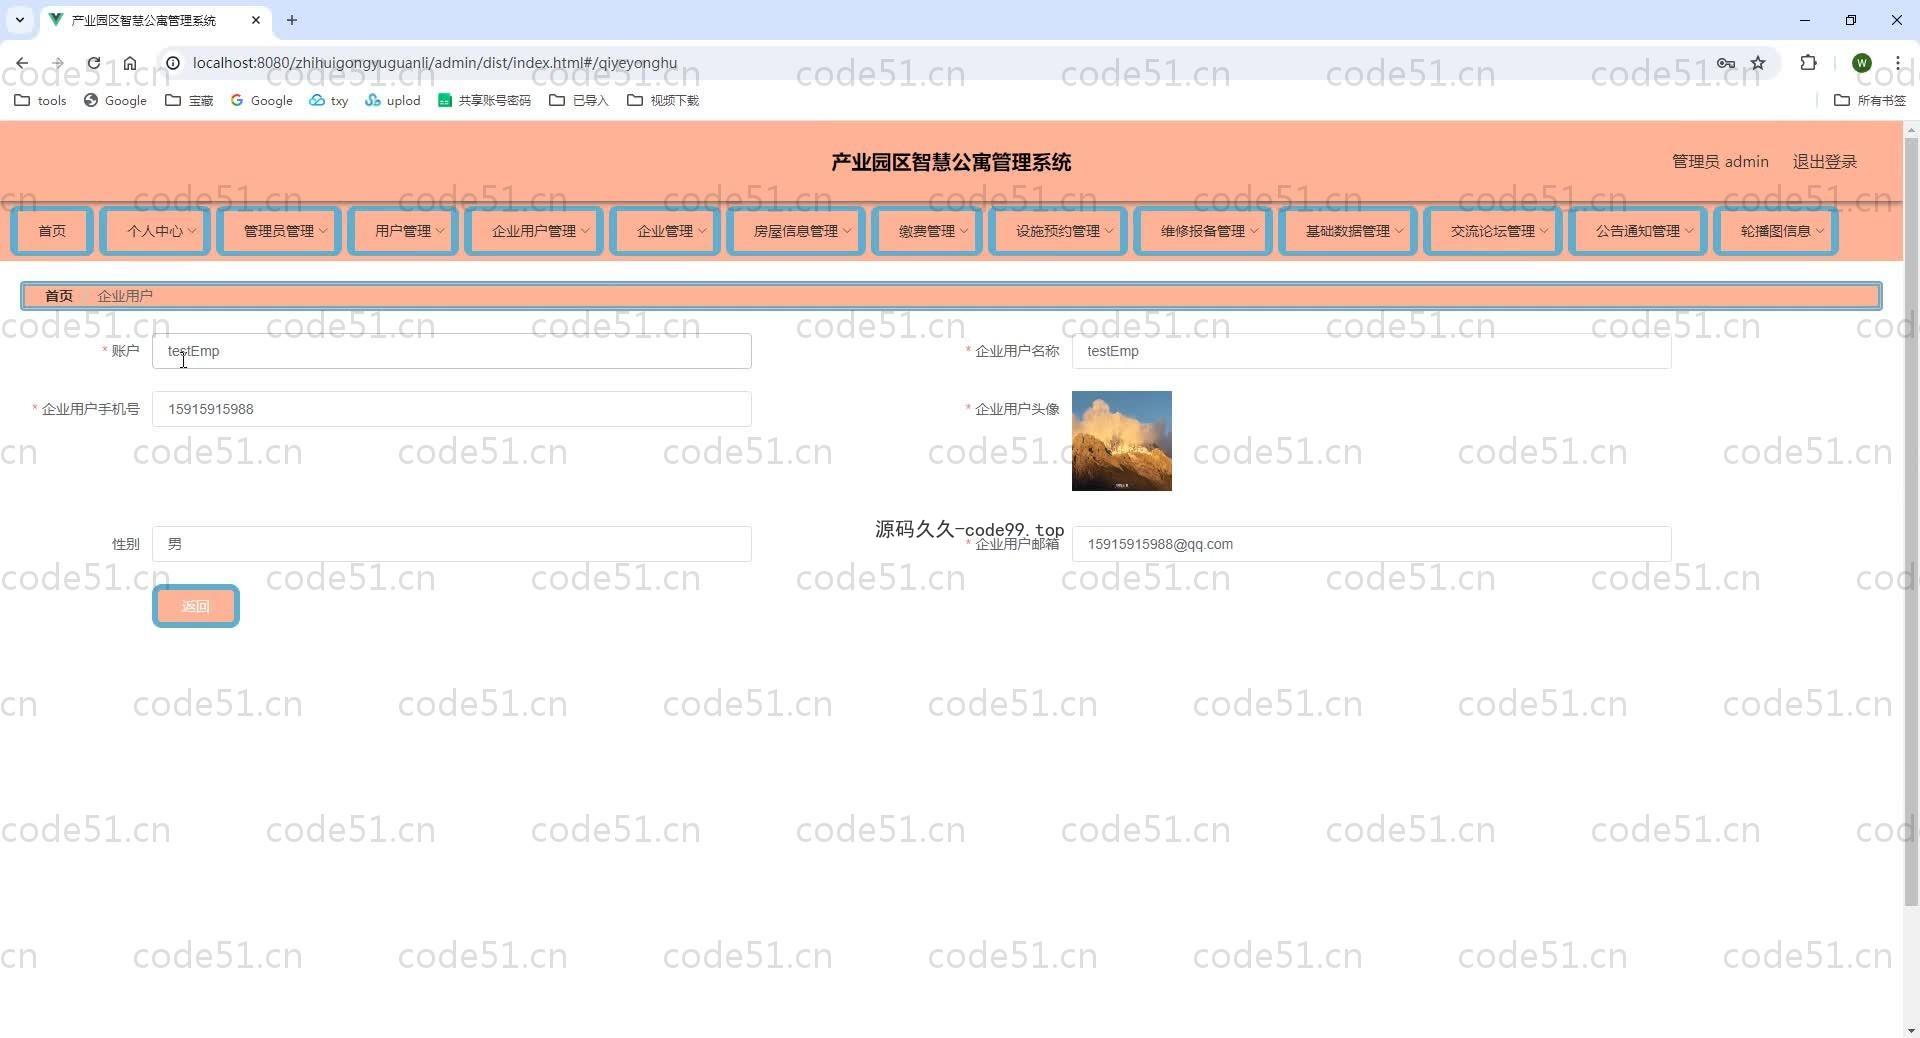
Task: Bookmark this page with the star icon
Action: [x=1758, y=63]
